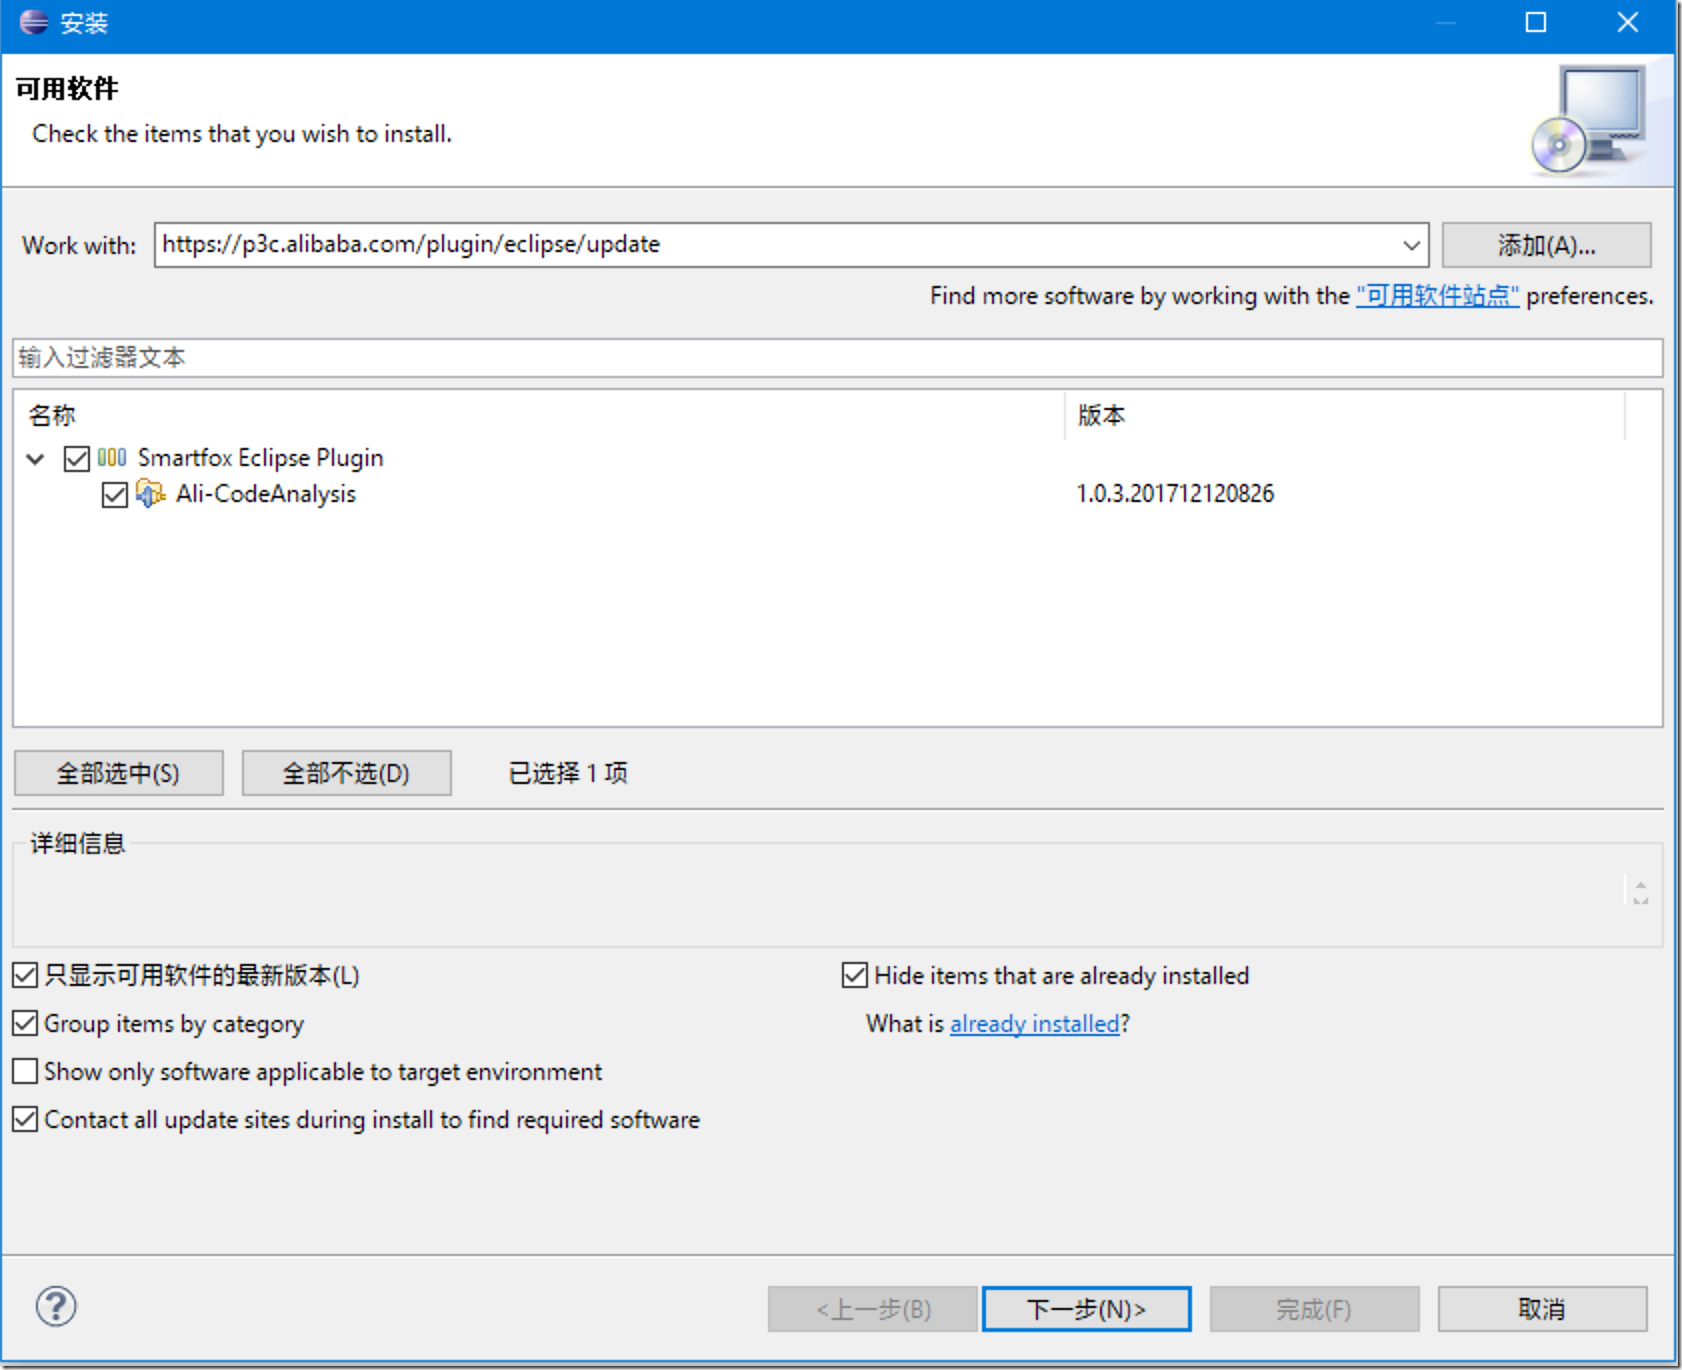Image resolution: width=1682 pixels, height=1370 pixels.
Task: Enable Show only software applicable to target environment
Action: tap(25, 1071)
